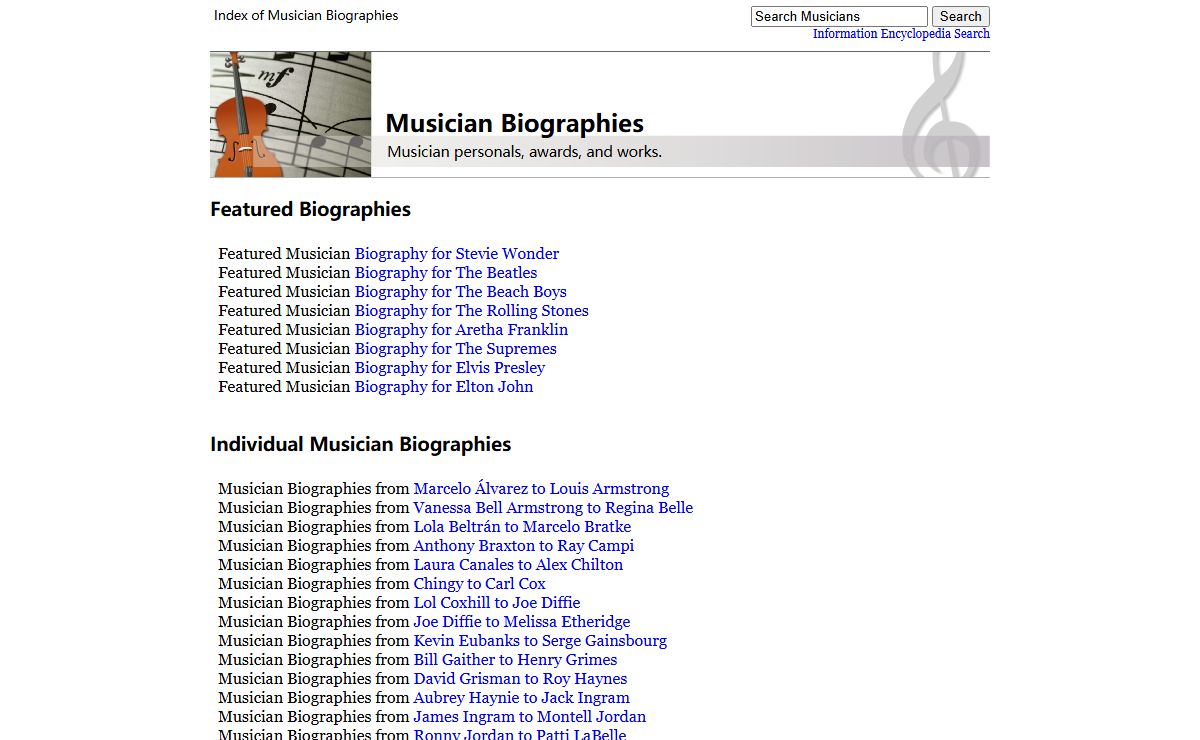Open Biography for The Supremes
Screen dimensions: 1200x740
coord(456,349)
